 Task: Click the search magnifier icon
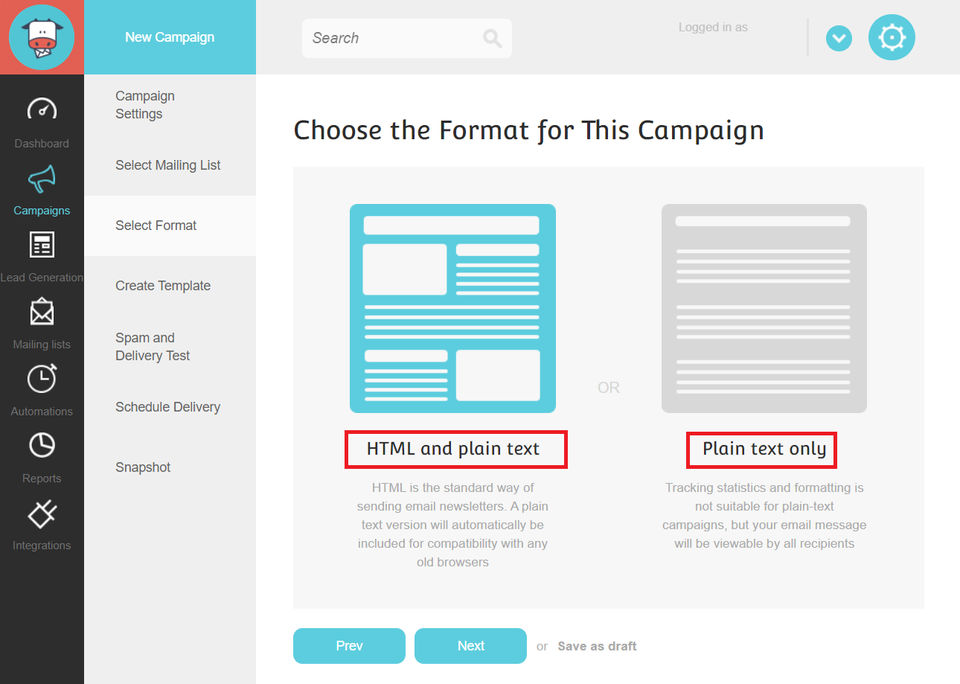[x=492, y=38]
